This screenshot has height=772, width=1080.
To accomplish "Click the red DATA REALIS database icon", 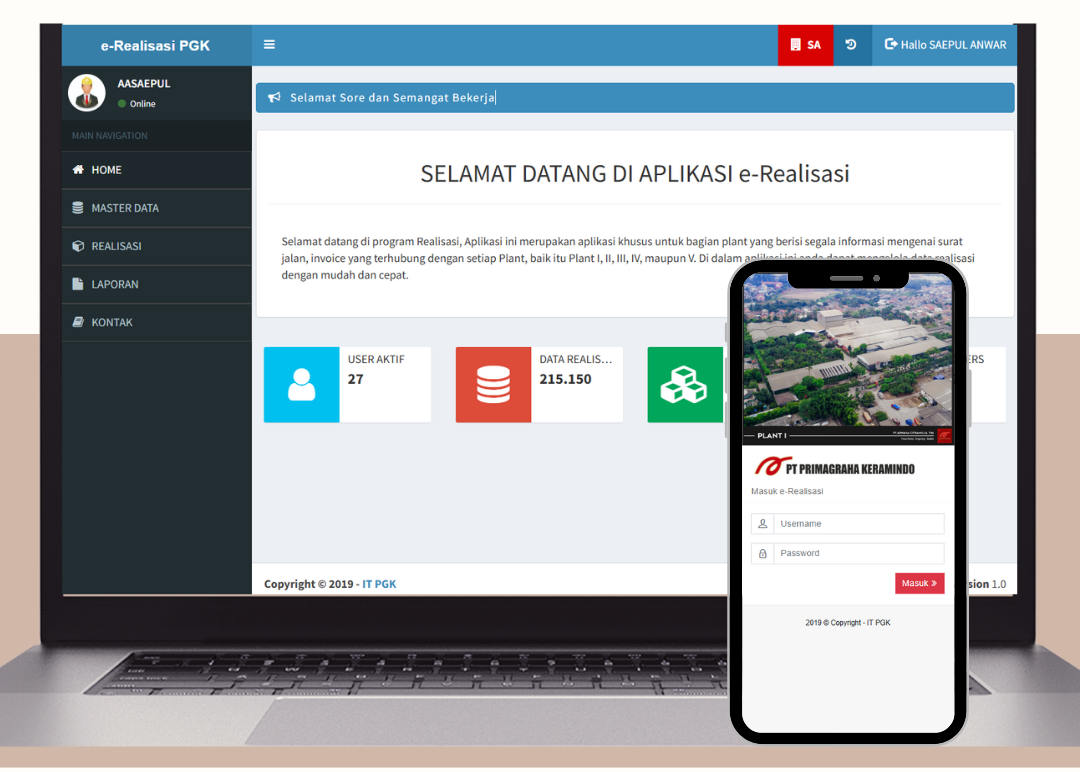I will [493, 384].
